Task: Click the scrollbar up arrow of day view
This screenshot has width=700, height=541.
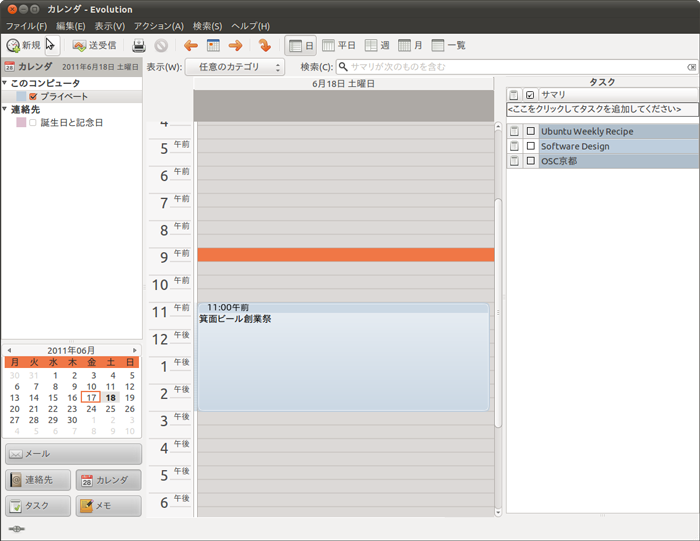Action: pos(498,127)
